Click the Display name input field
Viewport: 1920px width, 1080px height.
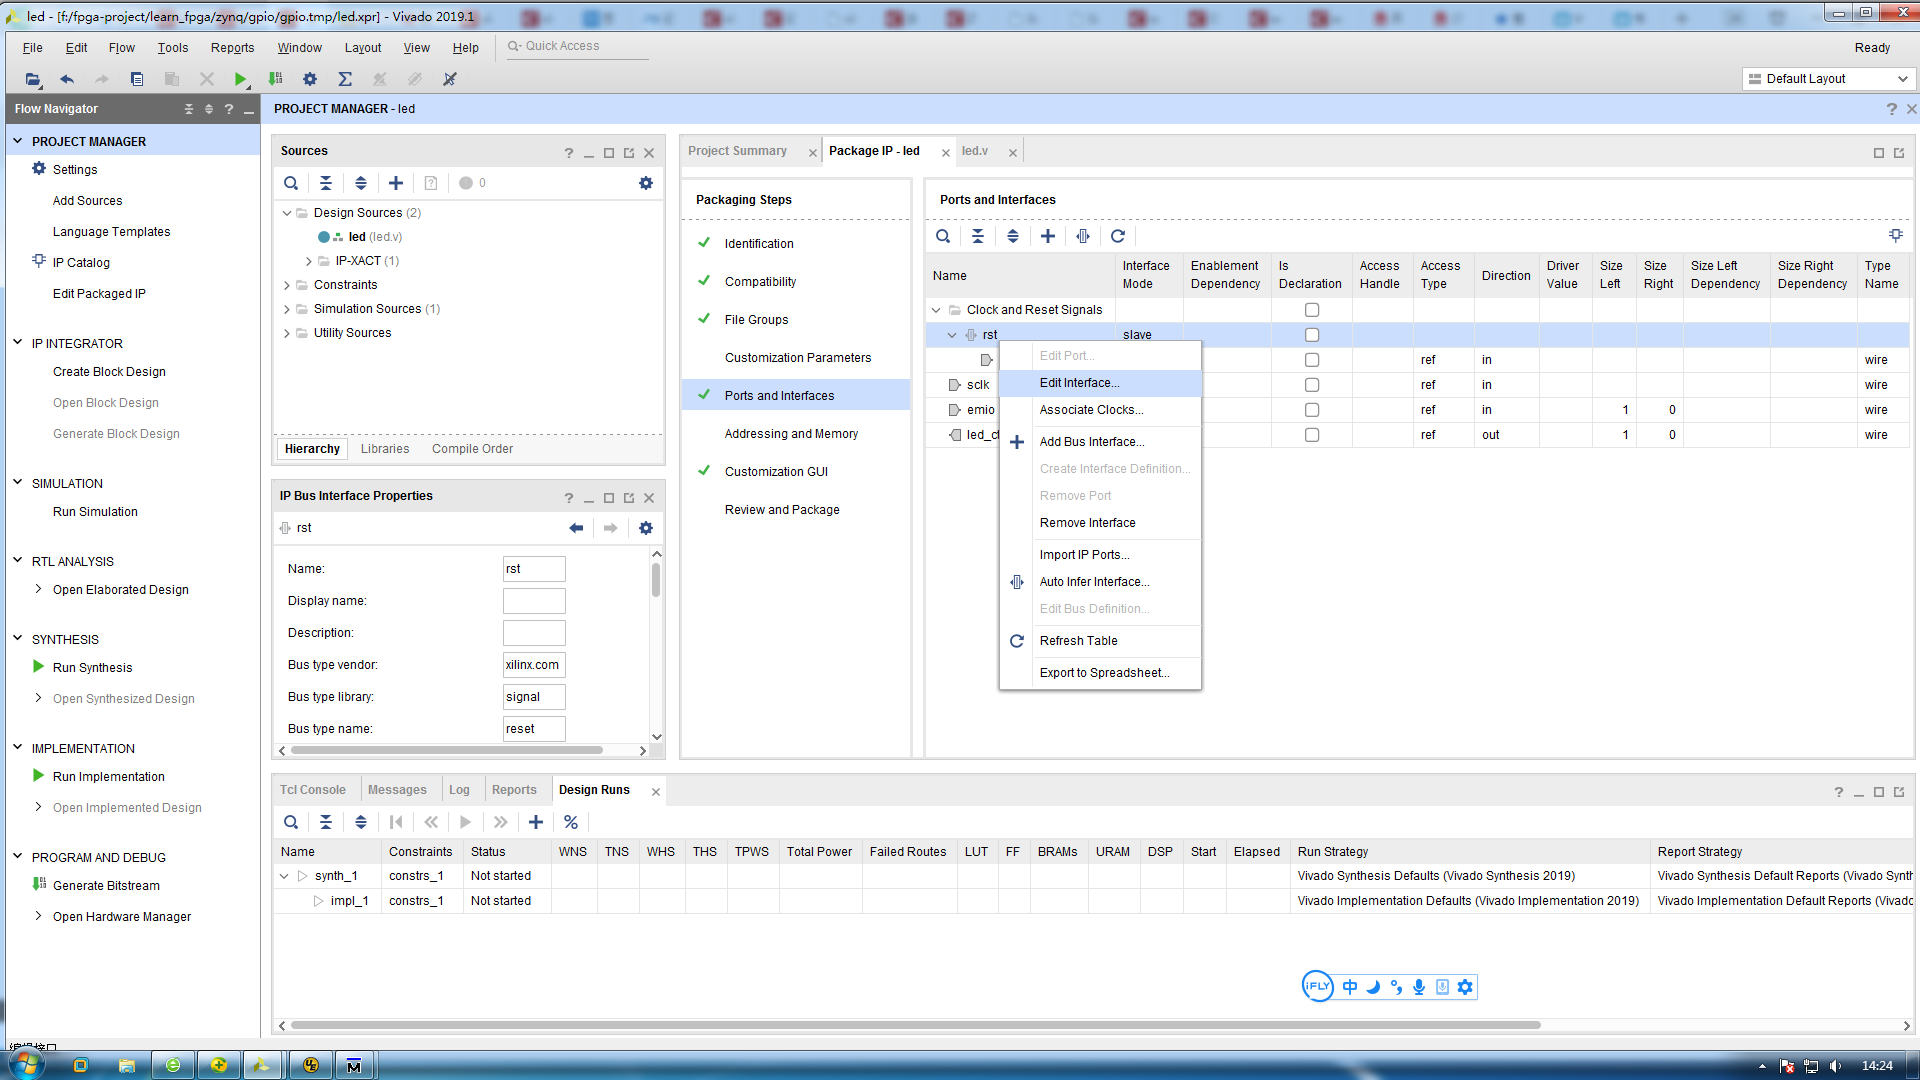tap(534, 601)
